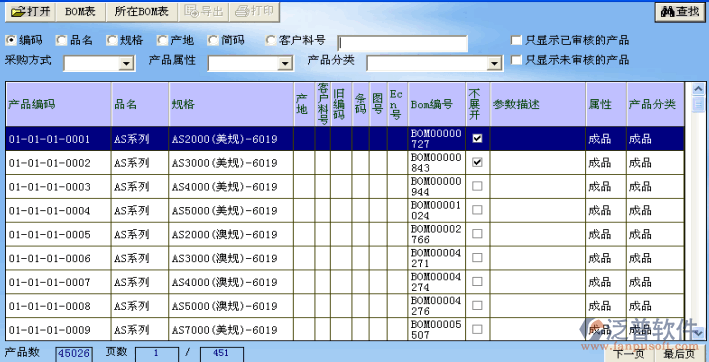The width and height of the screenshot is (709, 362).
Task: Open the BOM表 toolbar button
Action: pyautogui.click(x=80, y=12)
